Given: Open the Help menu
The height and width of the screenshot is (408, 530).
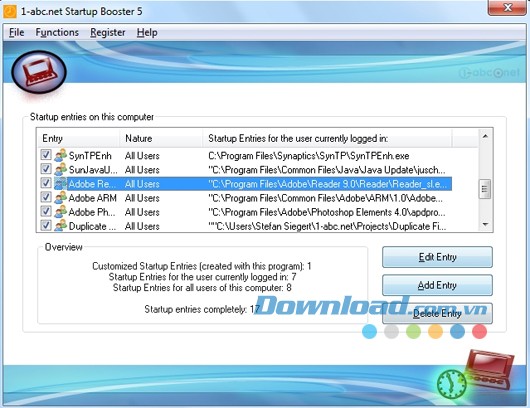Looking at the screenshot, I should pyautogui.click(x=147, y=32).
